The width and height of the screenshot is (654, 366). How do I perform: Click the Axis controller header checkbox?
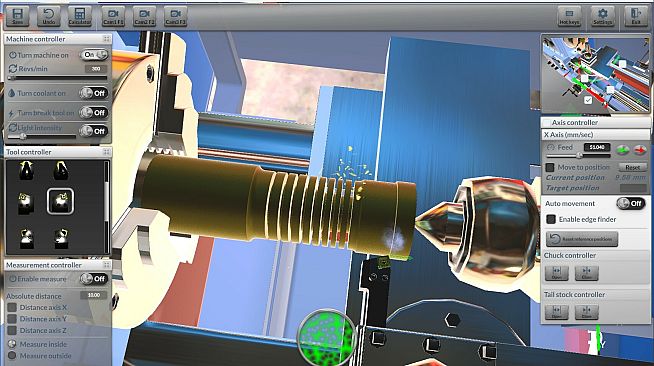click(x=546, y=123)
